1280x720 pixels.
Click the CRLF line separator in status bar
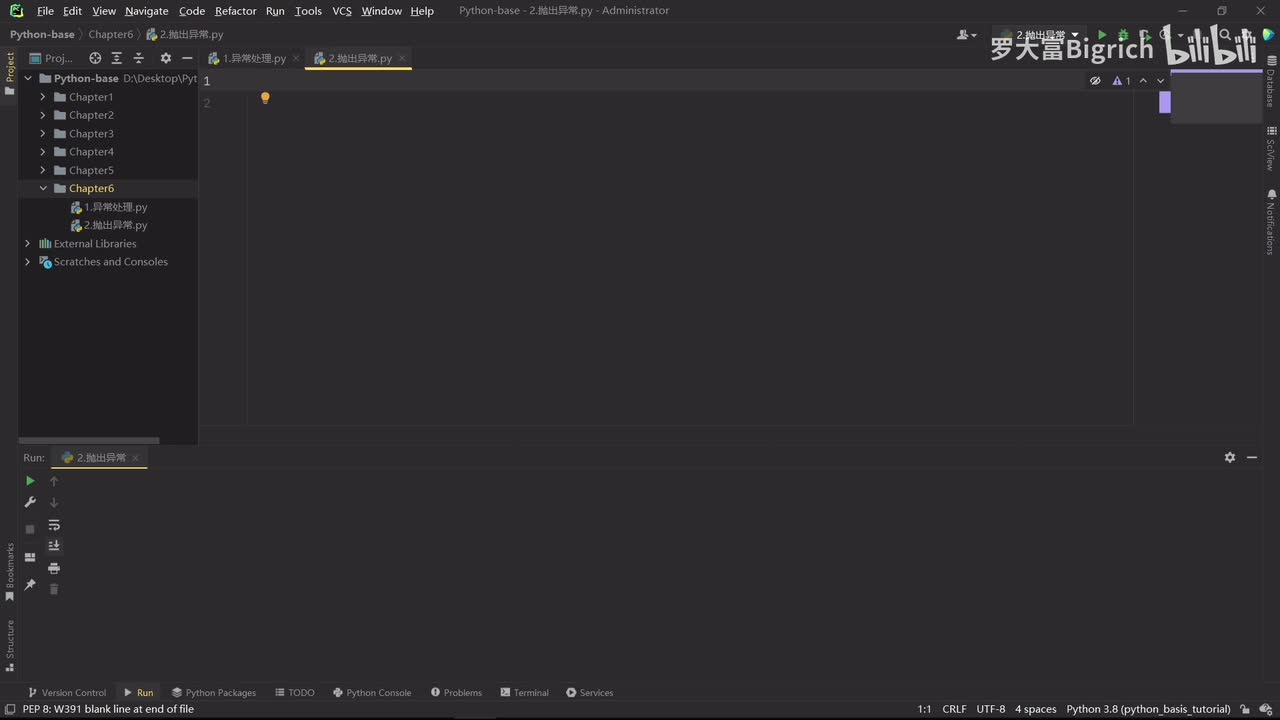954,709
